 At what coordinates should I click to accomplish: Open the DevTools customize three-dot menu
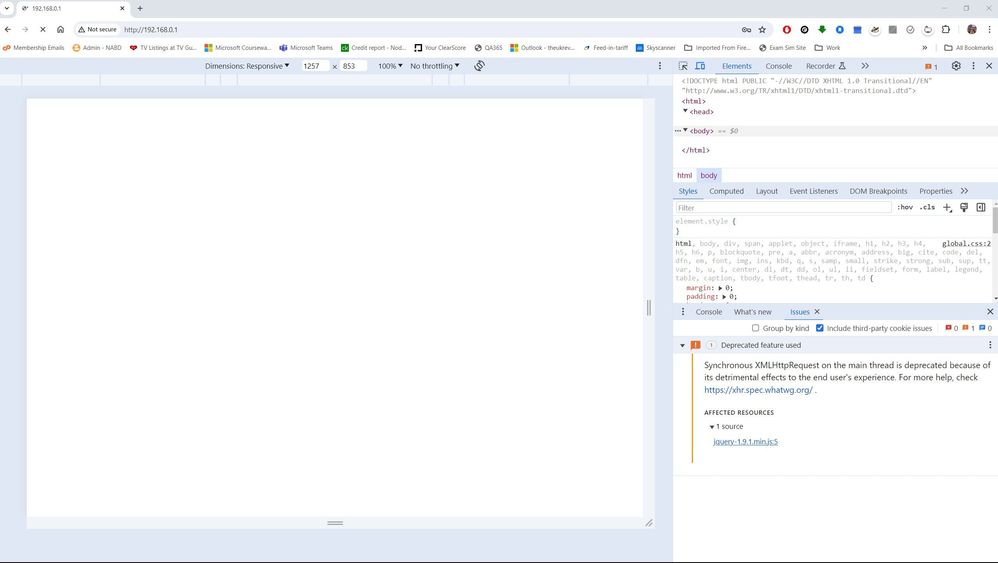pyautogui.click(x=973, y=66)
